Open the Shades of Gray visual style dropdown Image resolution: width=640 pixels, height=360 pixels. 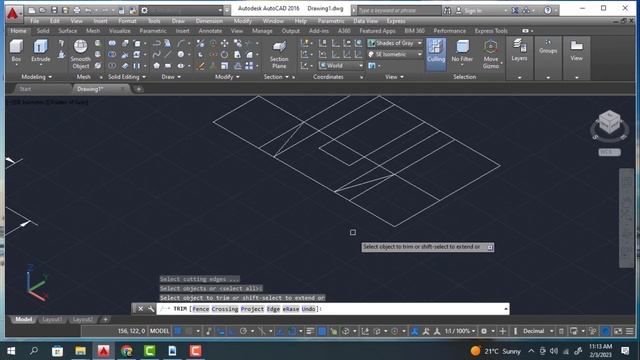pos(395,43)
